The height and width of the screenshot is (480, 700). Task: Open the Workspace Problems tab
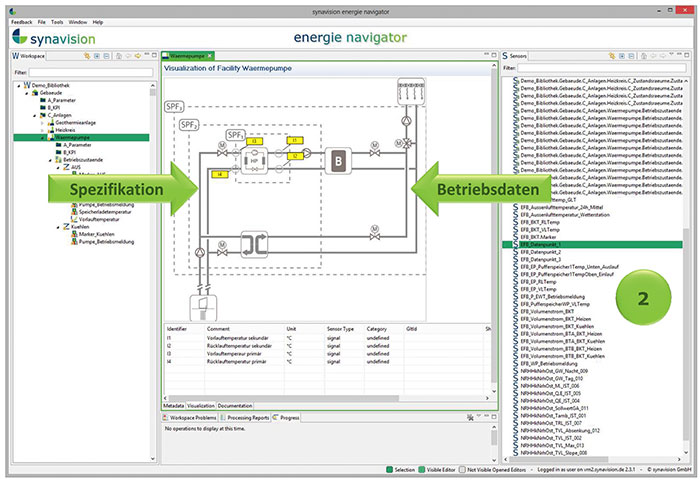(x=190, y=417)
